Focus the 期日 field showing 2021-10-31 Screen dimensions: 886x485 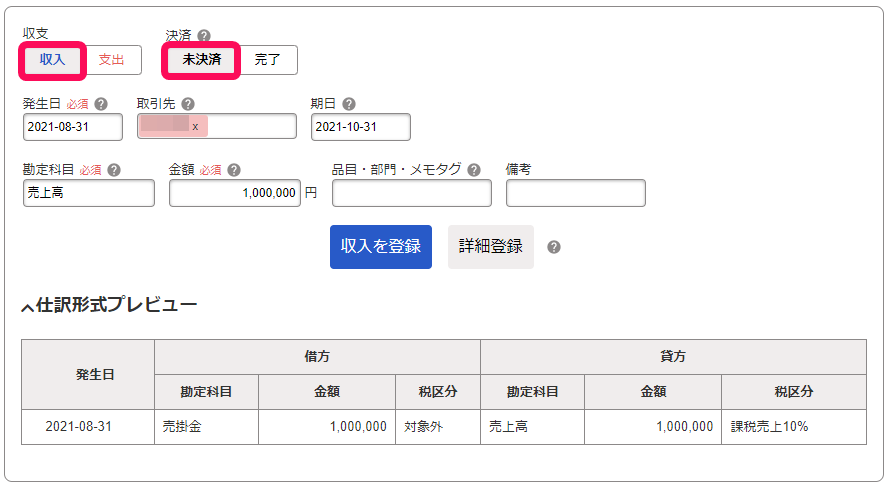pyautogui.click(x=361, y=127)
